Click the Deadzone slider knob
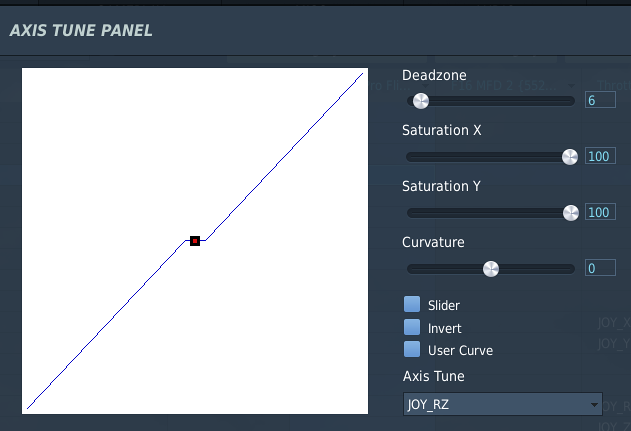 click(x=421, y=101)
